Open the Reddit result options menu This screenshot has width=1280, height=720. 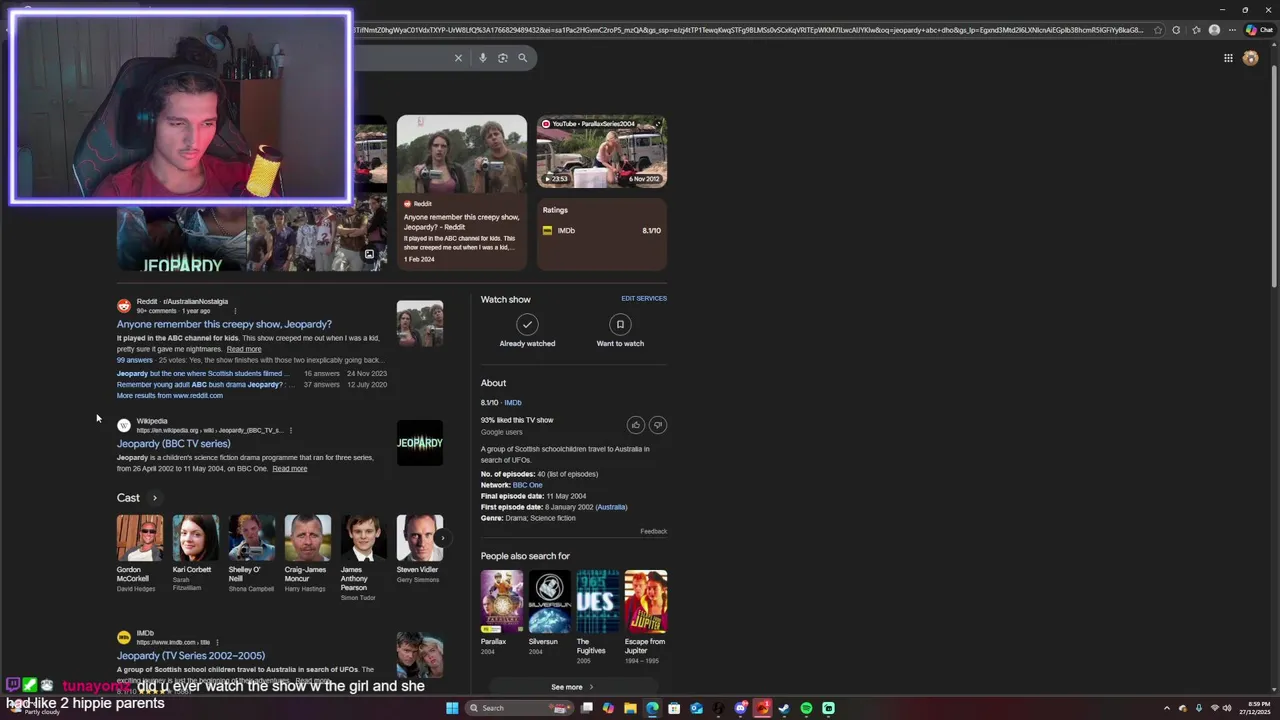coord(235,311)
